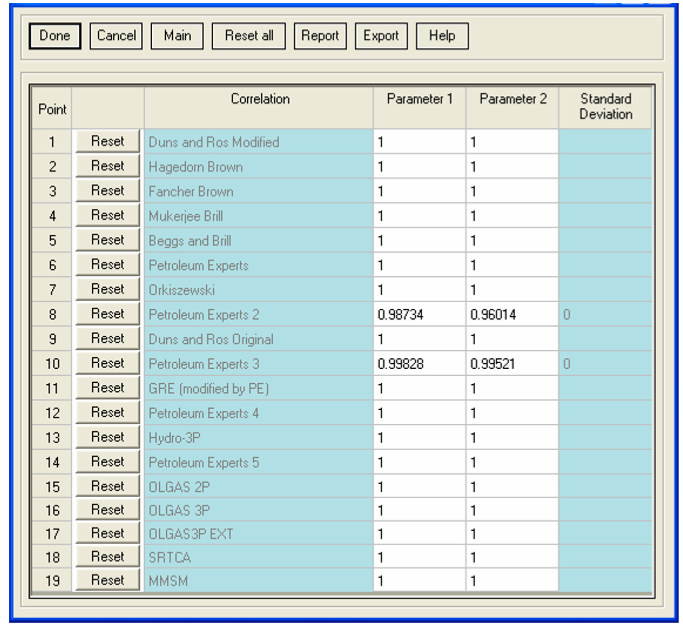
Task: Reset the Orkiszewski correlation
Action: (108, 289)
